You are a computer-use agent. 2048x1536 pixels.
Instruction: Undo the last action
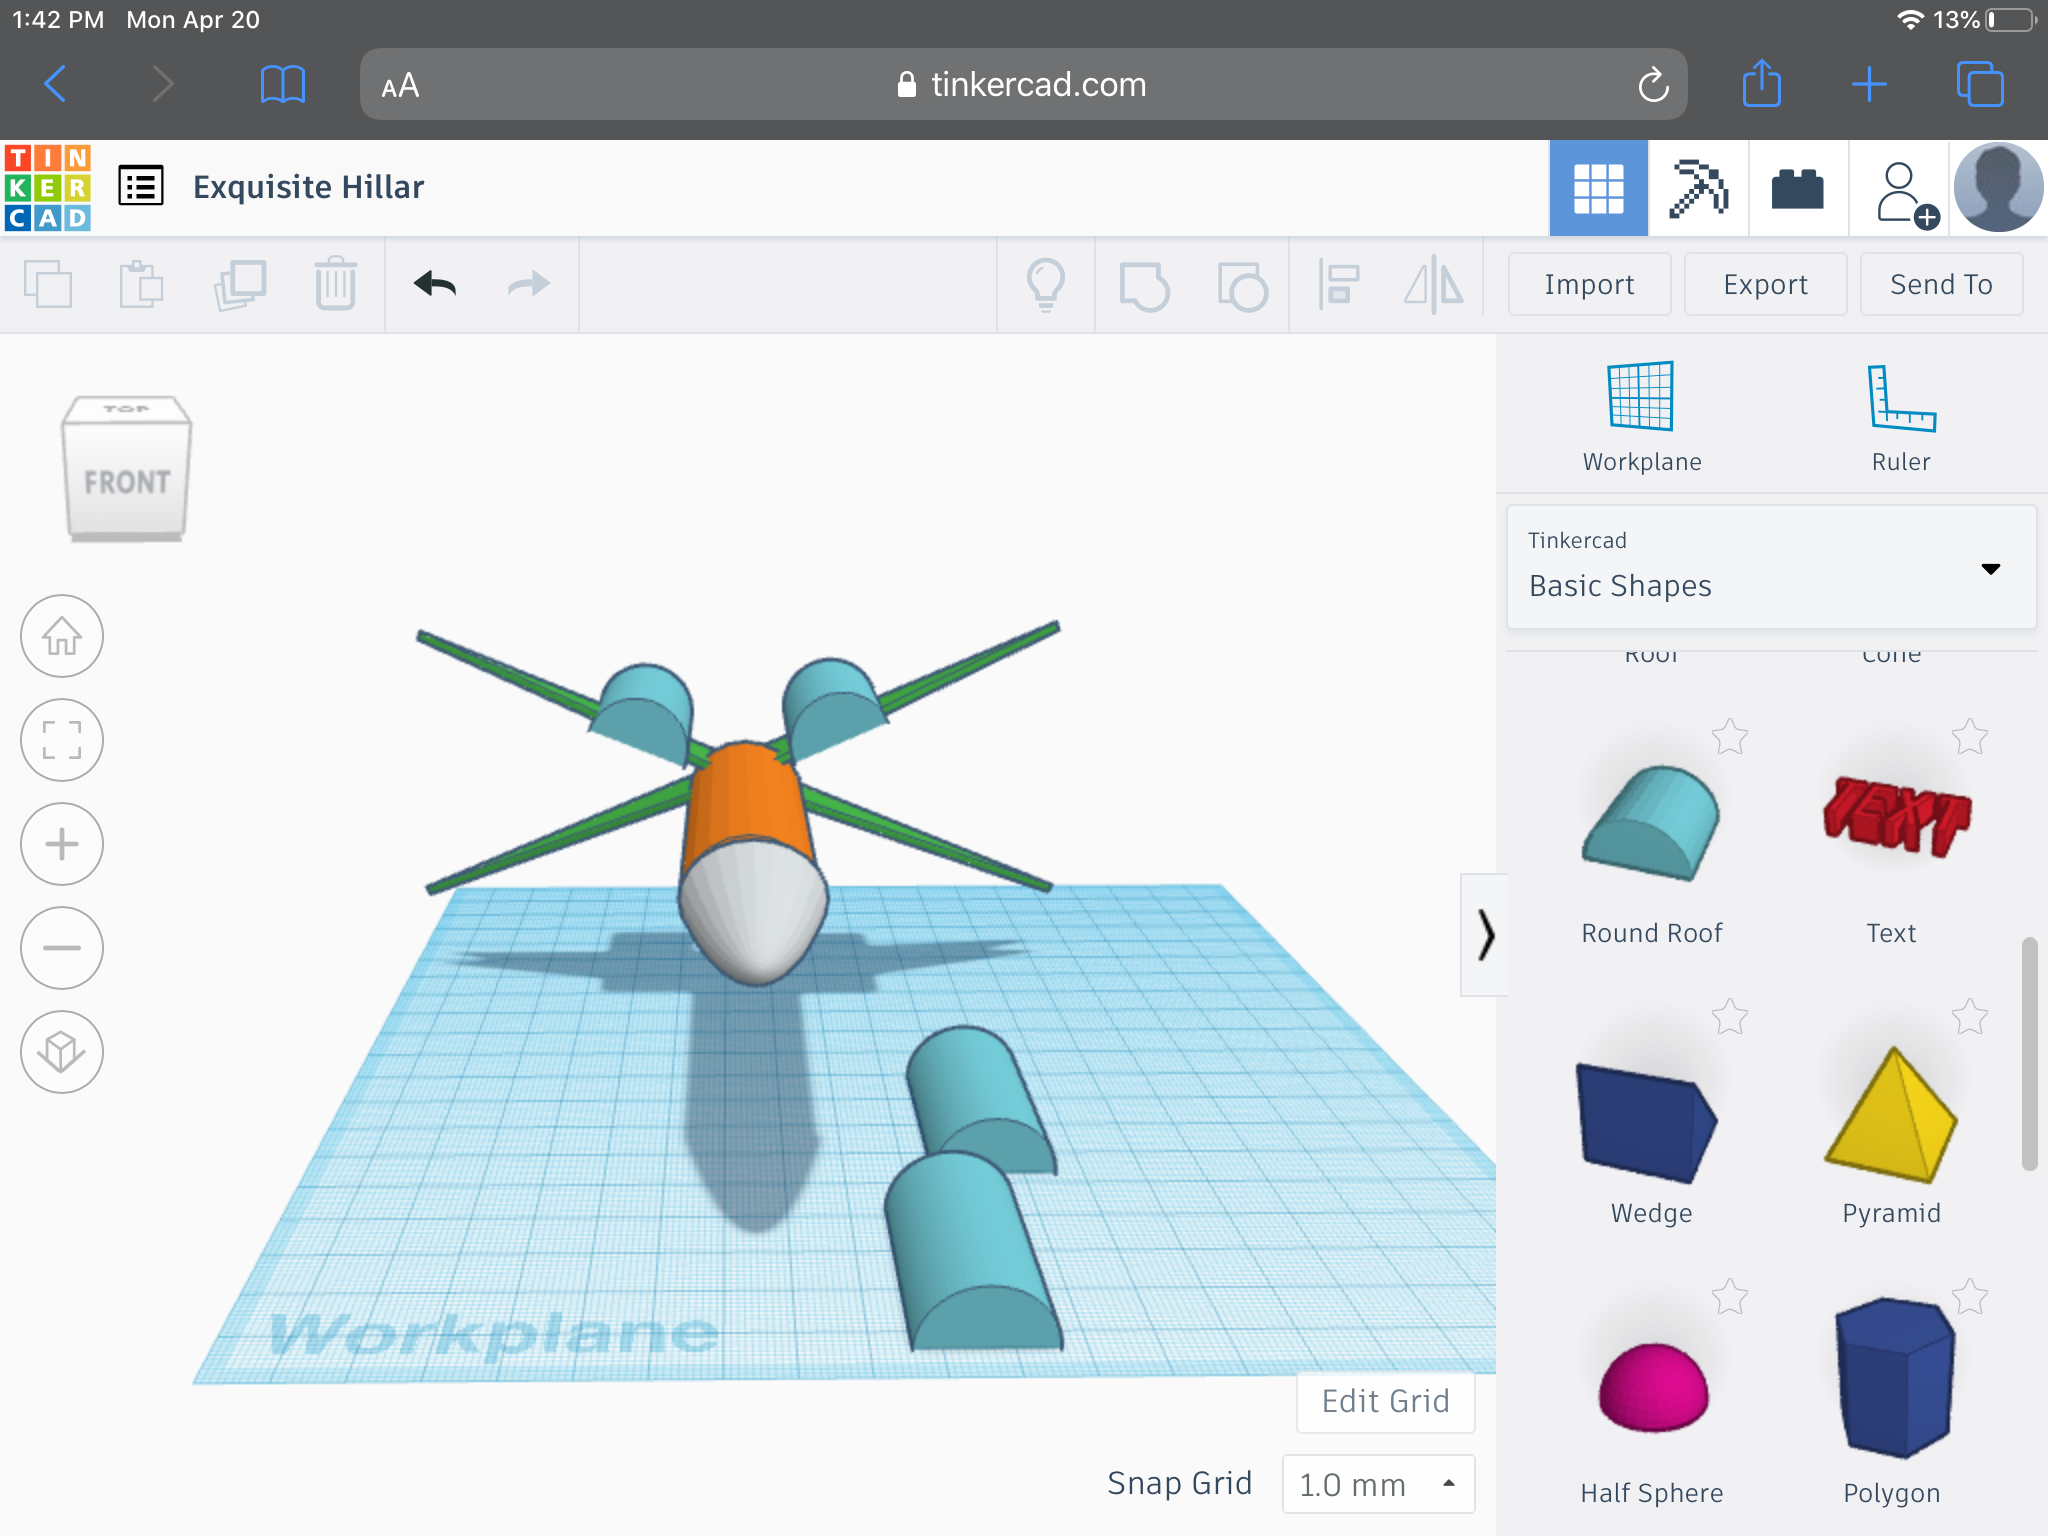click(435, 285)
